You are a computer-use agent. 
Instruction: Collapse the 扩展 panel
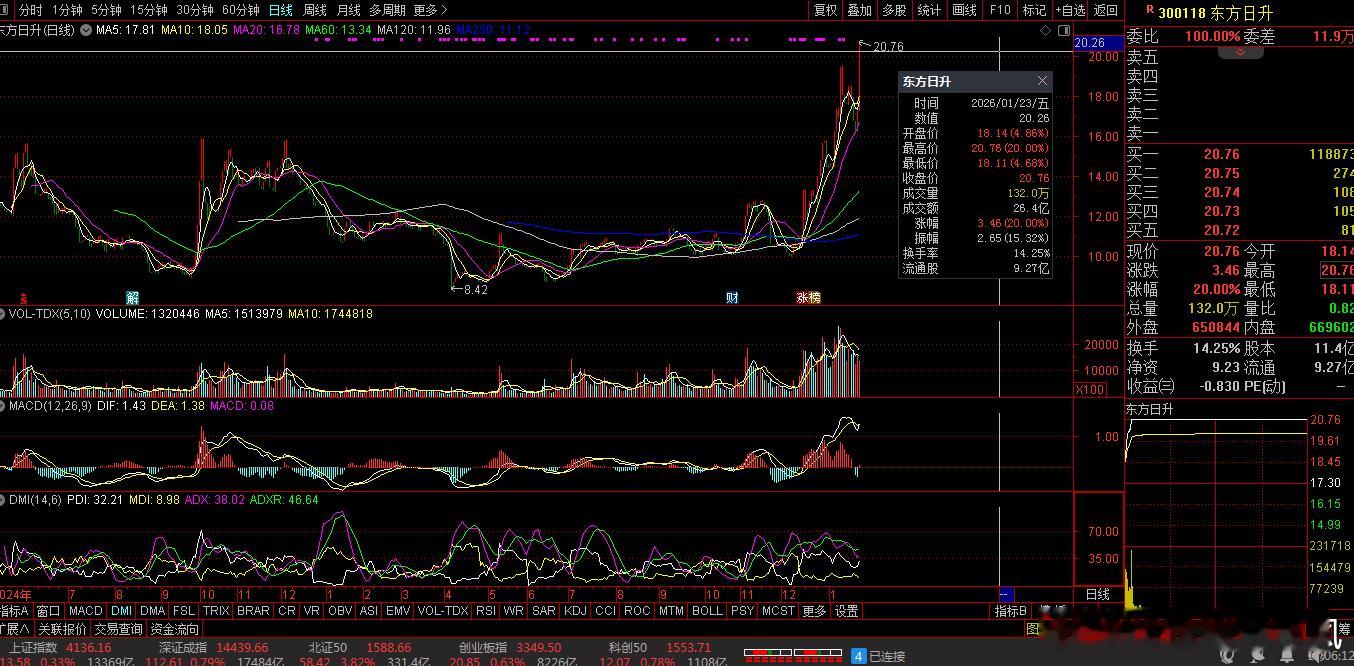pos(15,629)
